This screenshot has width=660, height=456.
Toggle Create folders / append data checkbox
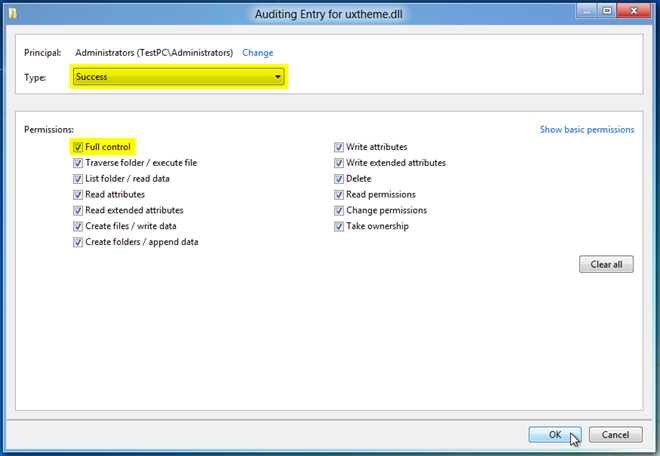(x=78, y=242)
